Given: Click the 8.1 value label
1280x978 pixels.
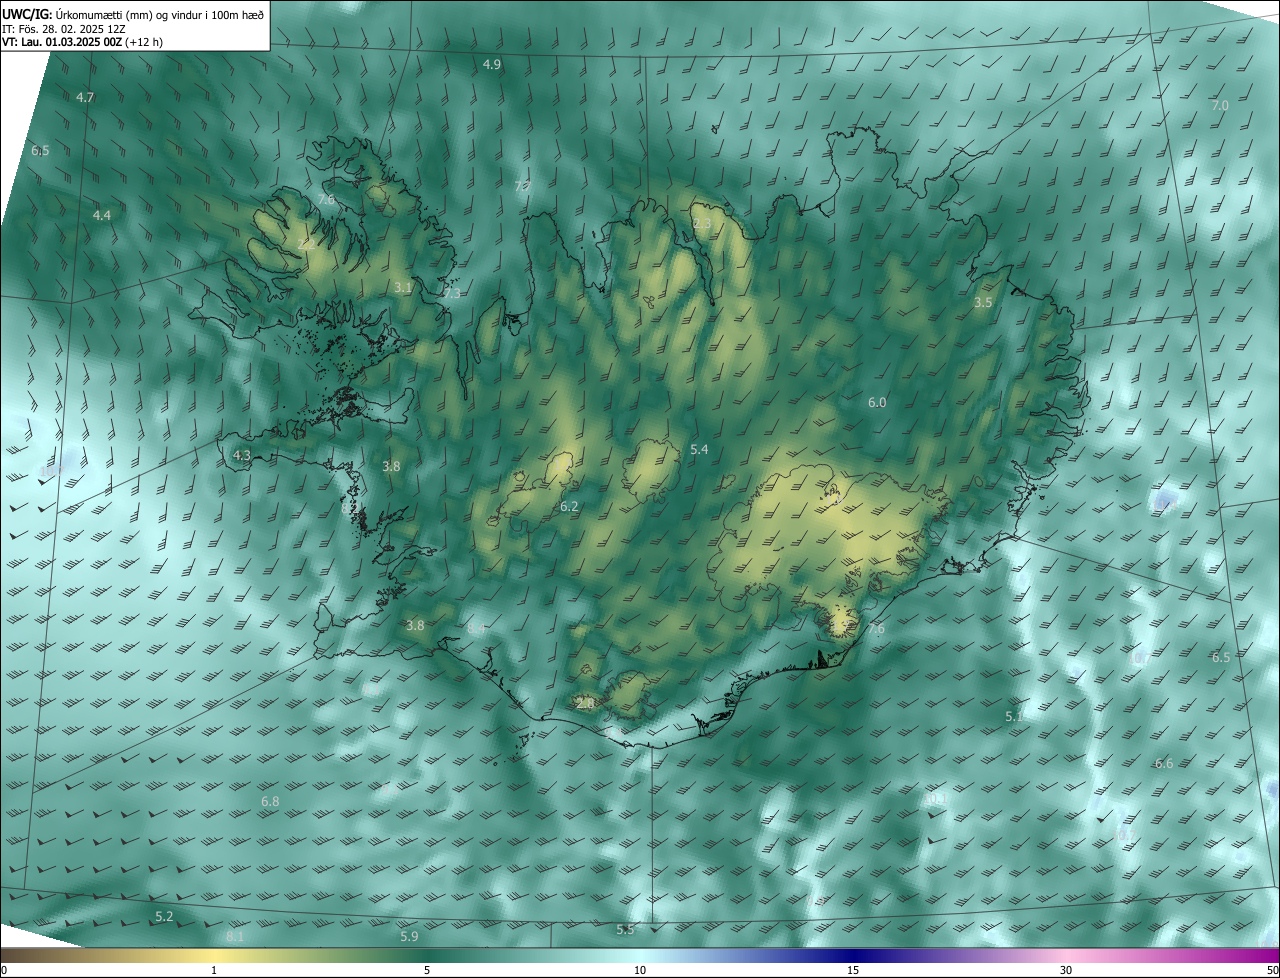Looking at the screenshot, I should tap(235, 936).
